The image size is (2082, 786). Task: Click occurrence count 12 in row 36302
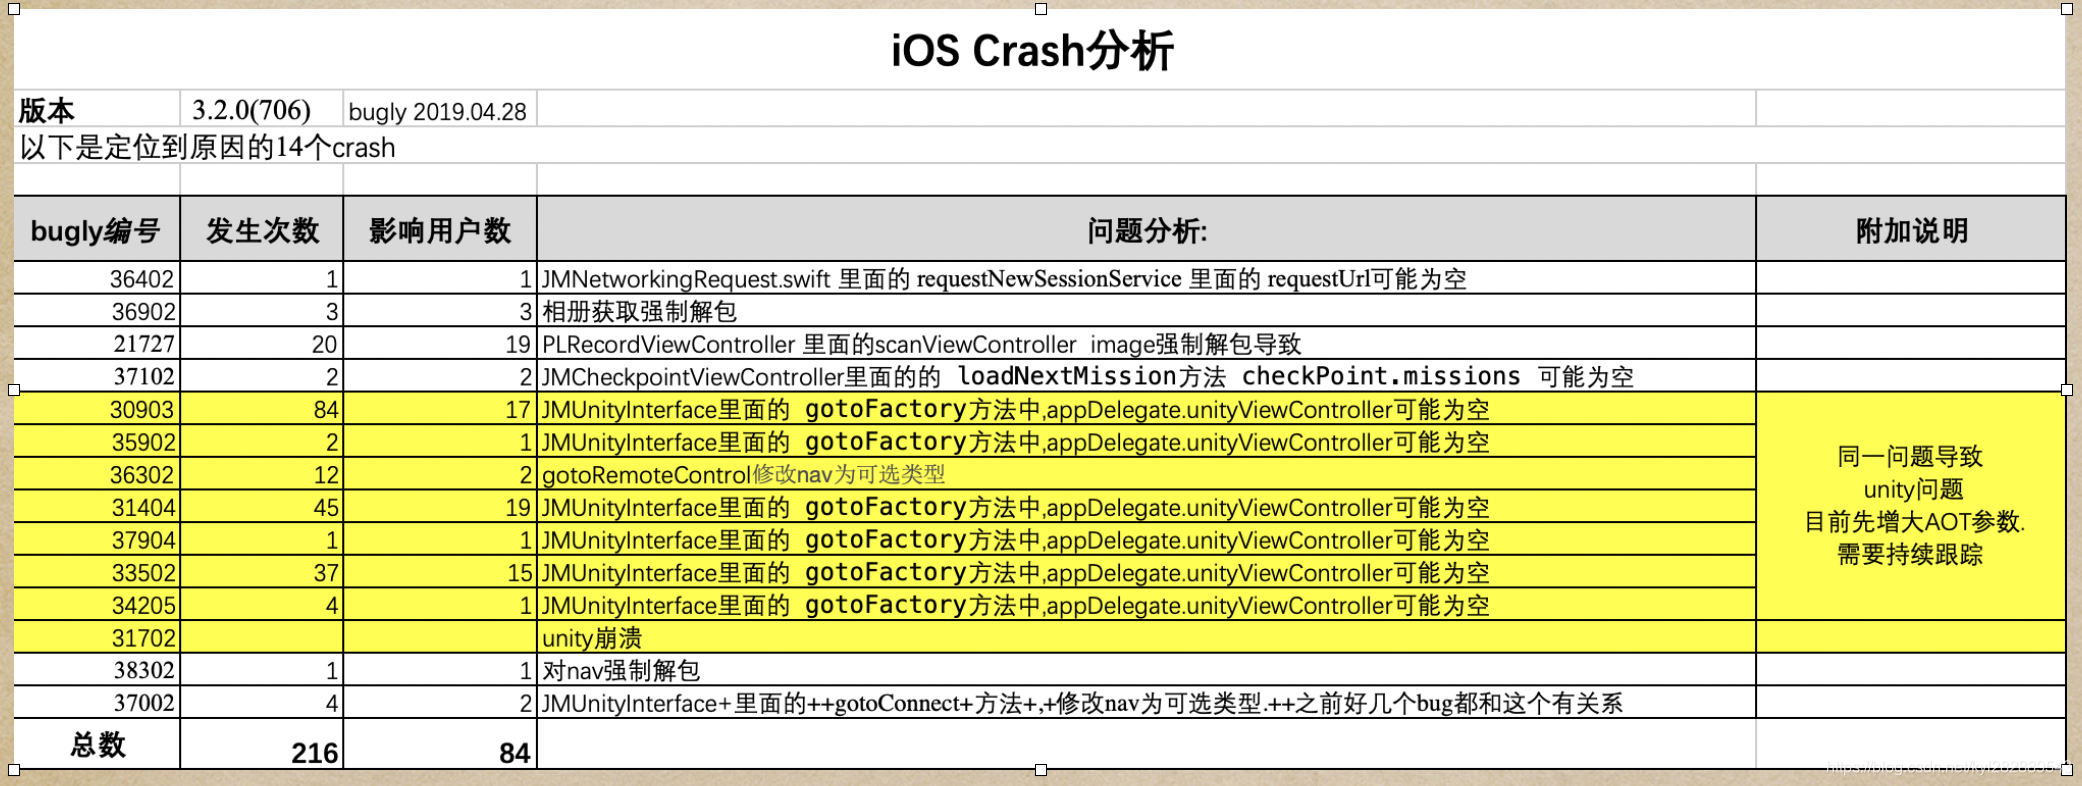(x=261, y=474)
